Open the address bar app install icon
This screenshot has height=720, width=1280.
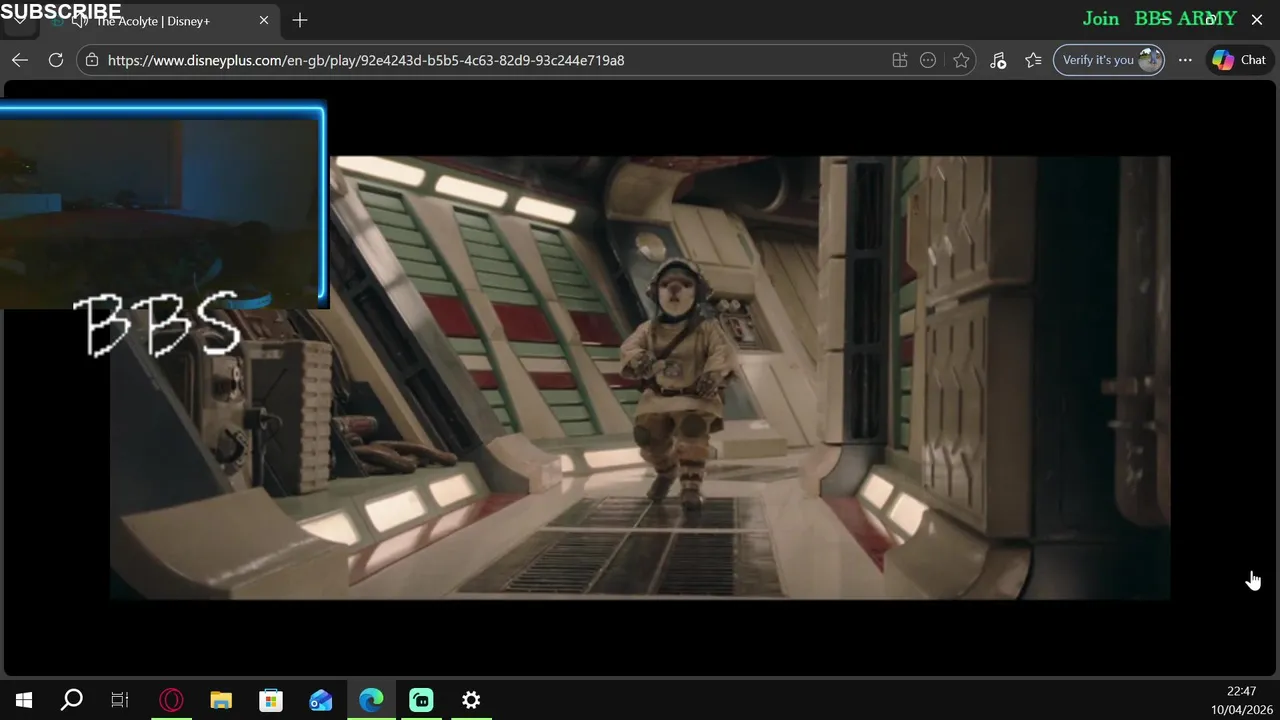point(900,60)
